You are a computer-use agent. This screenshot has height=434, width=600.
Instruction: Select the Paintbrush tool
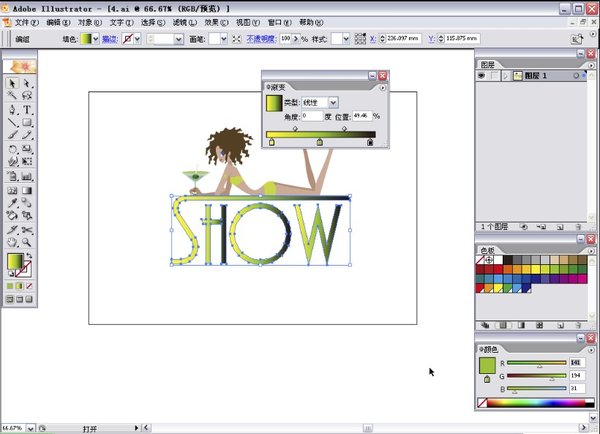(12, 135)
